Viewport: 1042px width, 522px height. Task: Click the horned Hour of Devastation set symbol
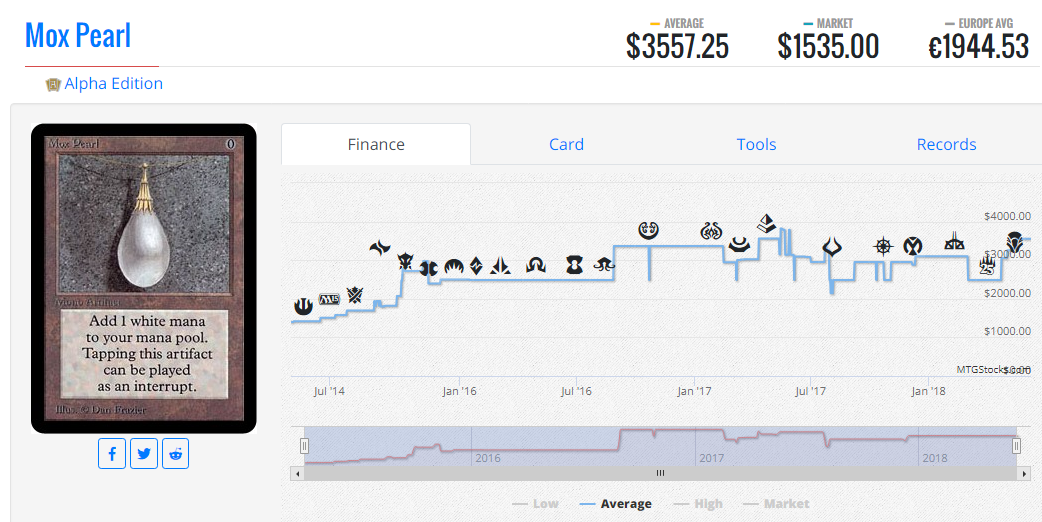832,248
